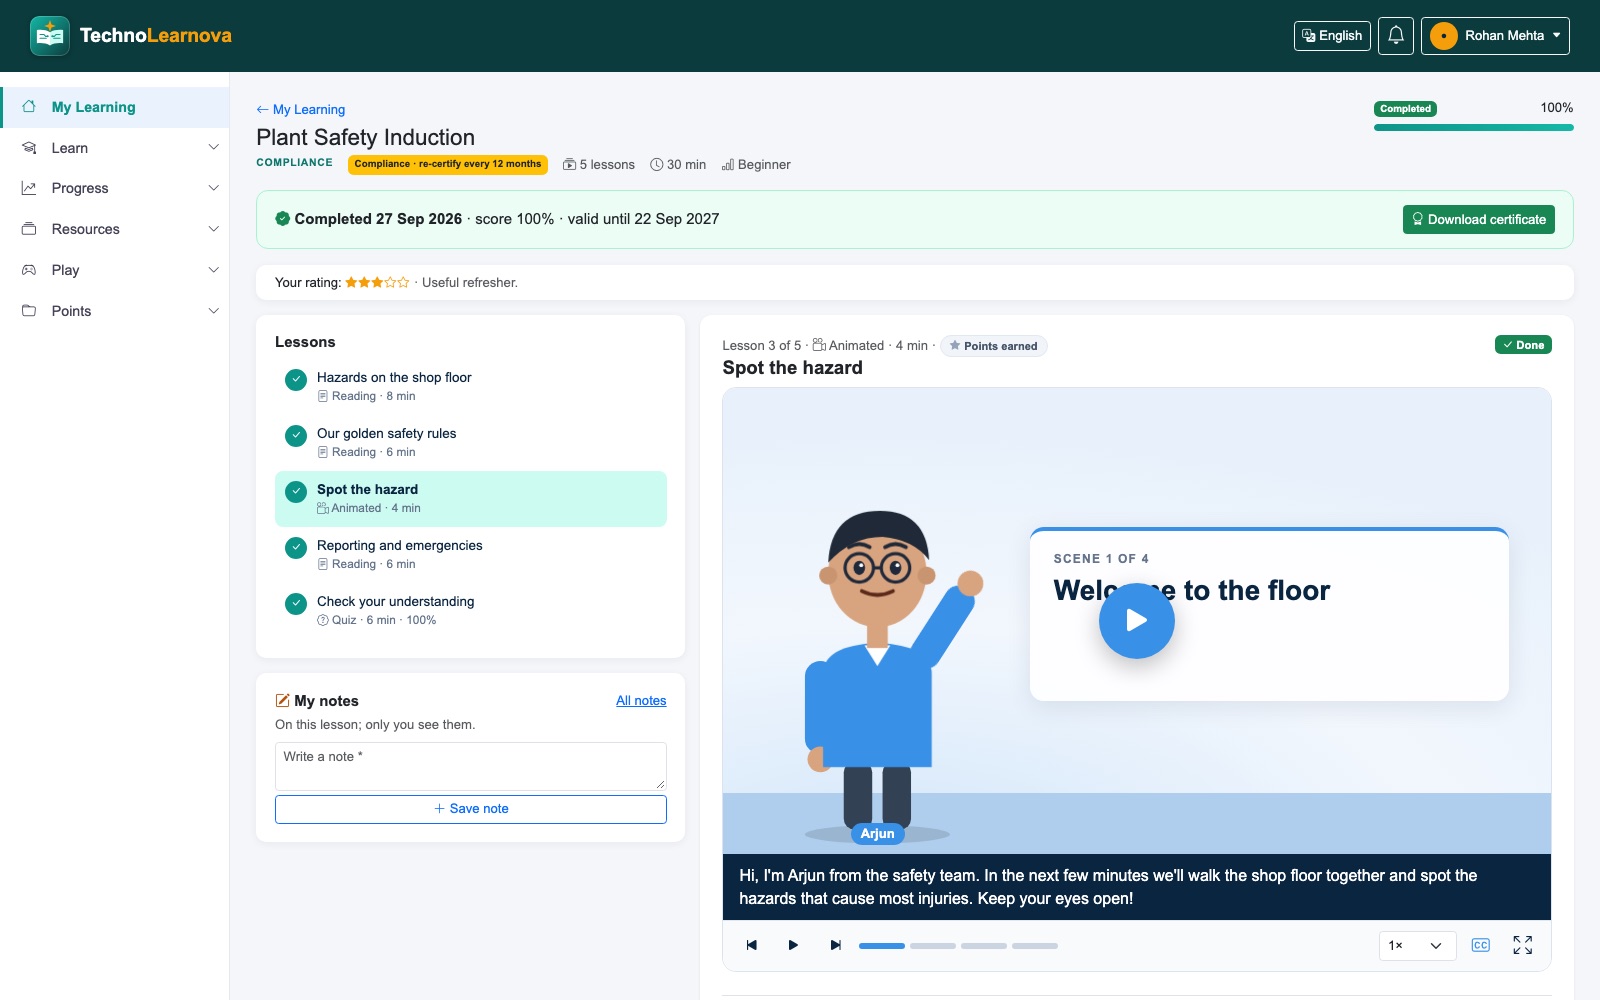1600x1000 pixels.
Task: Click into the Write a note field
Action: pyautogui.click(x=471, y=766)
